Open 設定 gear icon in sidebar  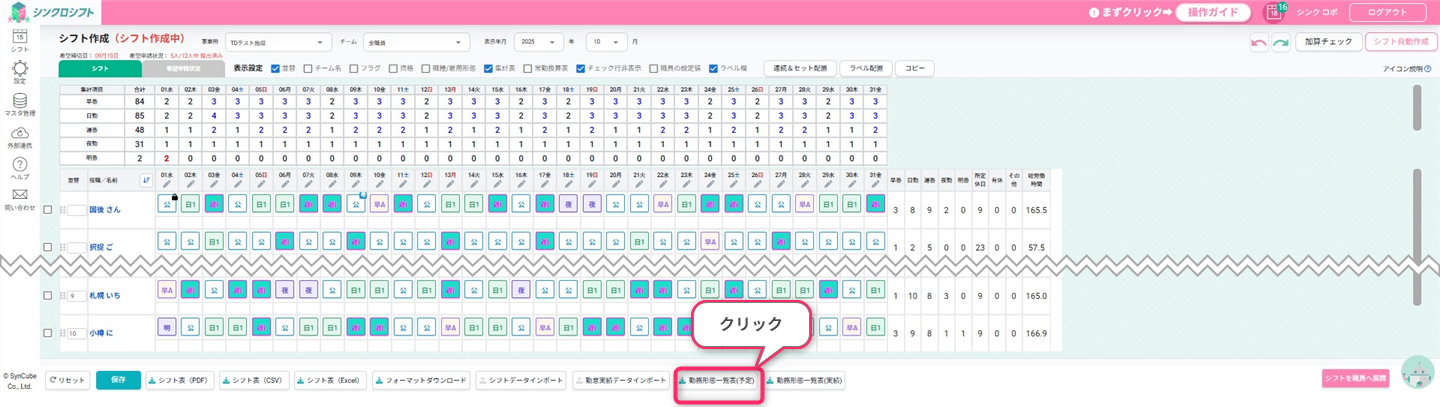(19, 69)
